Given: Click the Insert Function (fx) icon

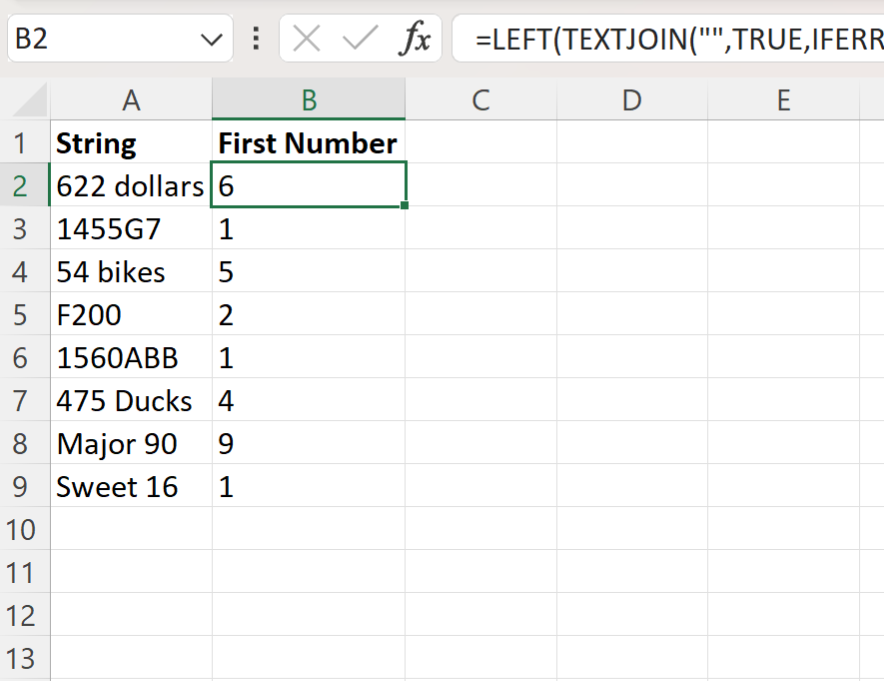Looking at the screenshot, I should [x=416, y=38].
